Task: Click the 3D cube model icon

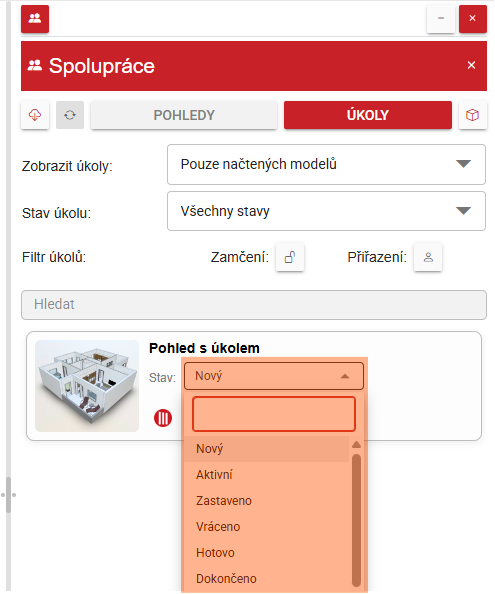Action: click(472, 115)
